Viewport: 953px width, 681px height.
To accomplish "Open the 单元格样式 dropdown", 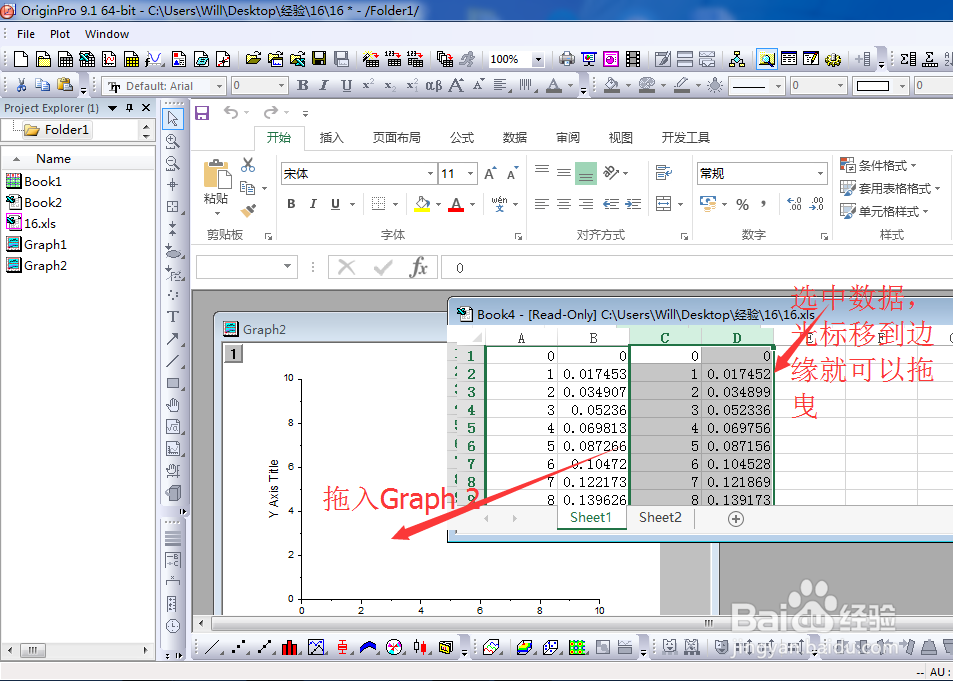I will (884, 212).
